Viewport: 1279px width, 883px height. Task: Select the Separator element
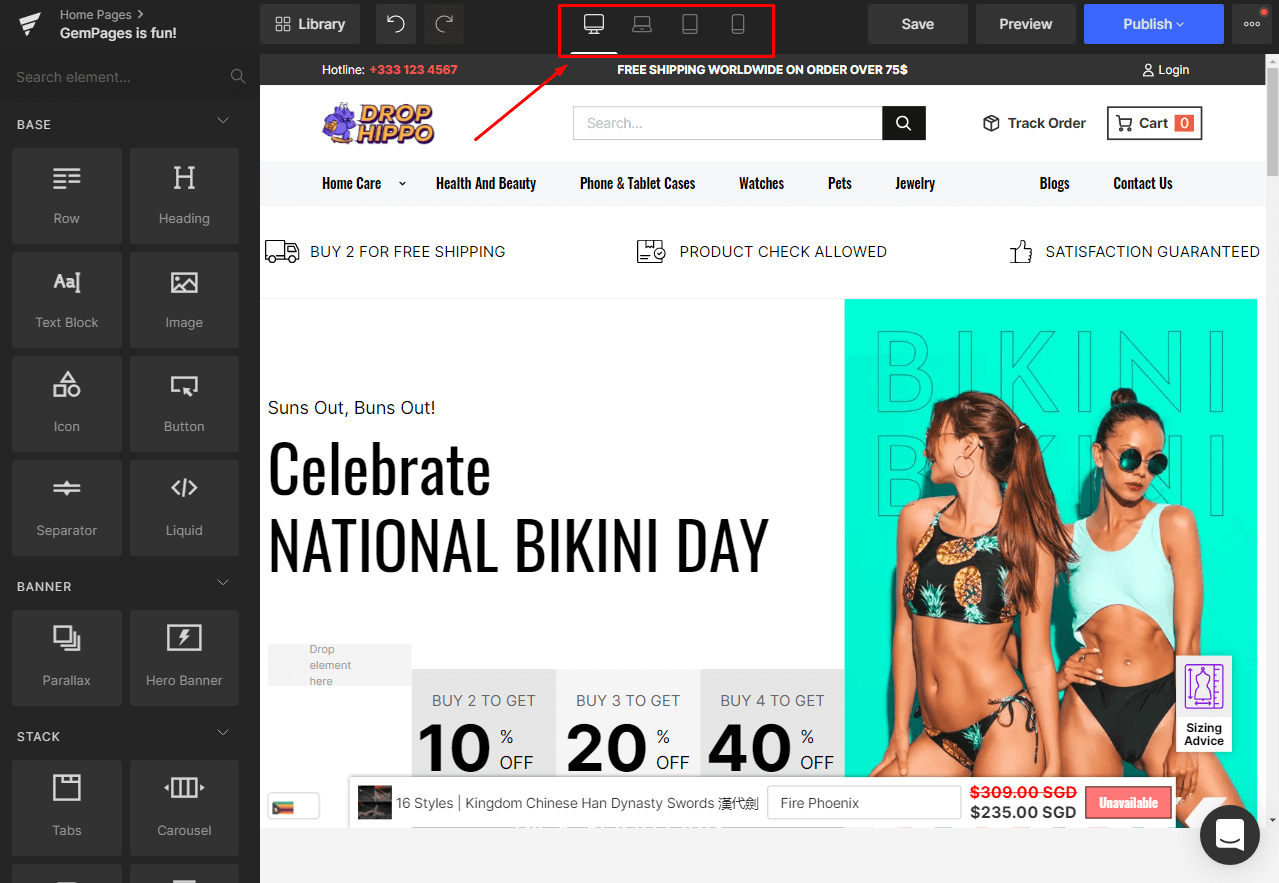click(67, 508)
